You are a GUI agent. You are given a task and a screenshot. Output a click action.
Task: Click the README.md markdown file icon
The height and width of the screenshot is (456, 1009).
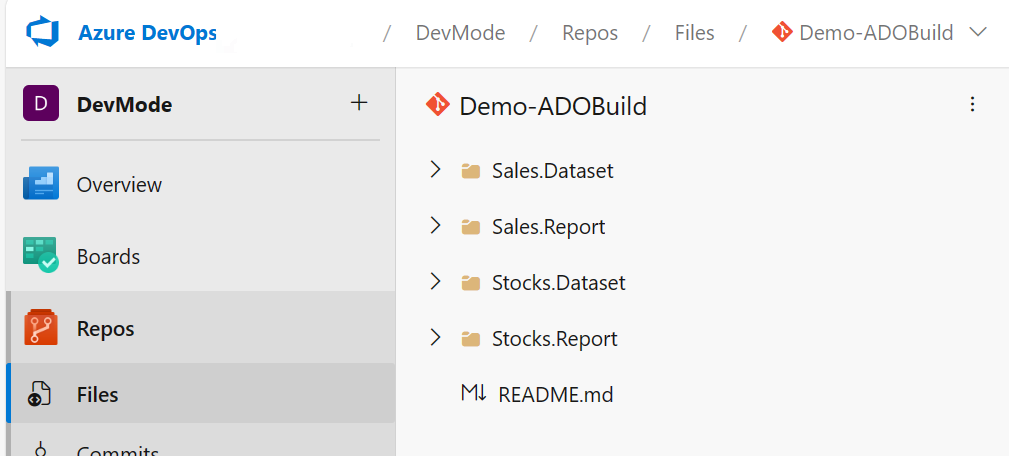click(473, 394)
